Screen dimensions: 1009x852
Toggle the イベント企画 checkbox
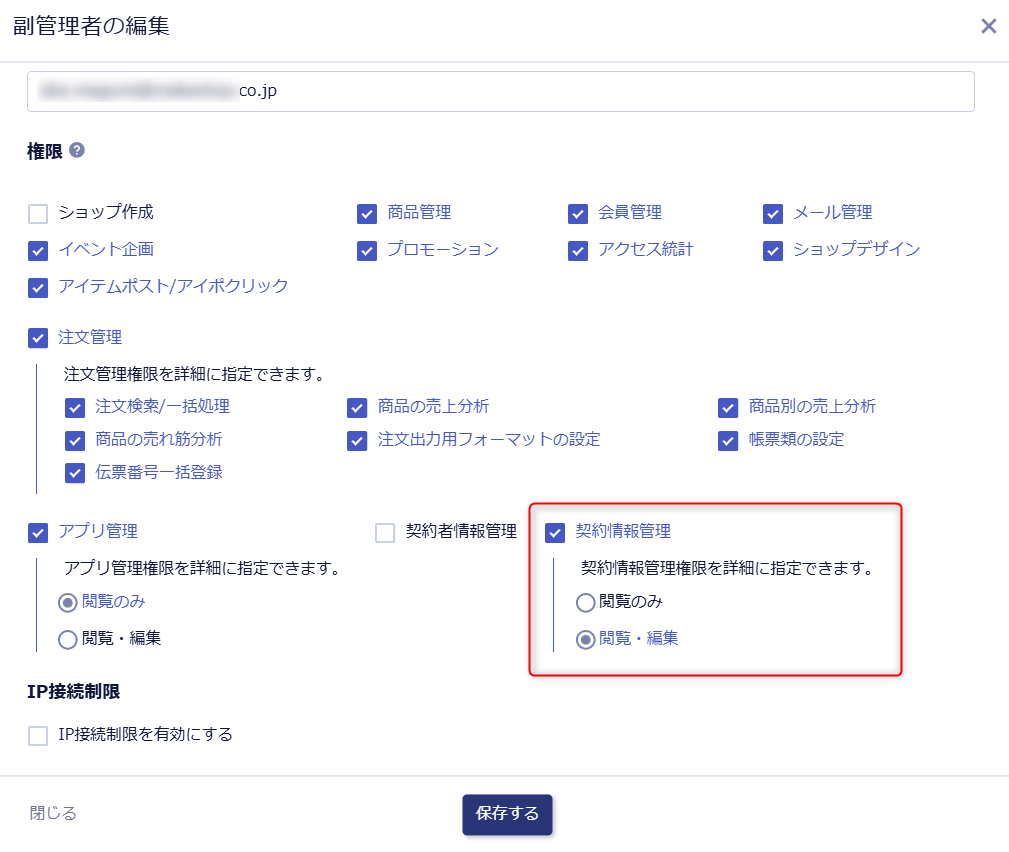tap(38, 251)
